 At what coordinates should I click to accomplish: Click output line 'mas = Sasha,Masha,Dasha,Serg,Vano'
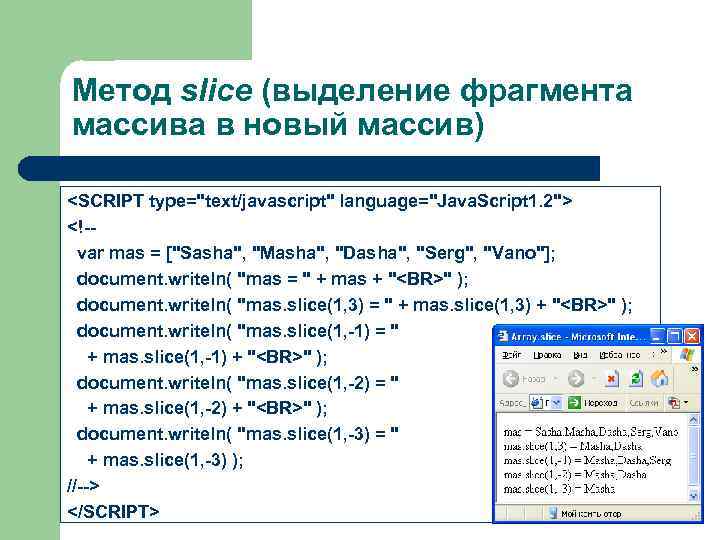coord(591,432)
